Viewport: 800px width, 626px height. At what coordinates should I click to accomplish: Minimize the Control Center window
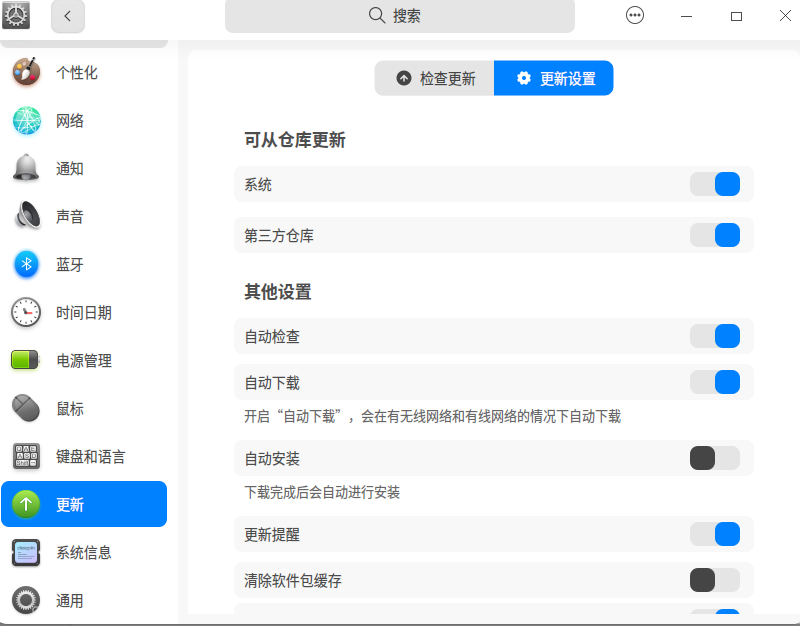click(x=687, y=16)
